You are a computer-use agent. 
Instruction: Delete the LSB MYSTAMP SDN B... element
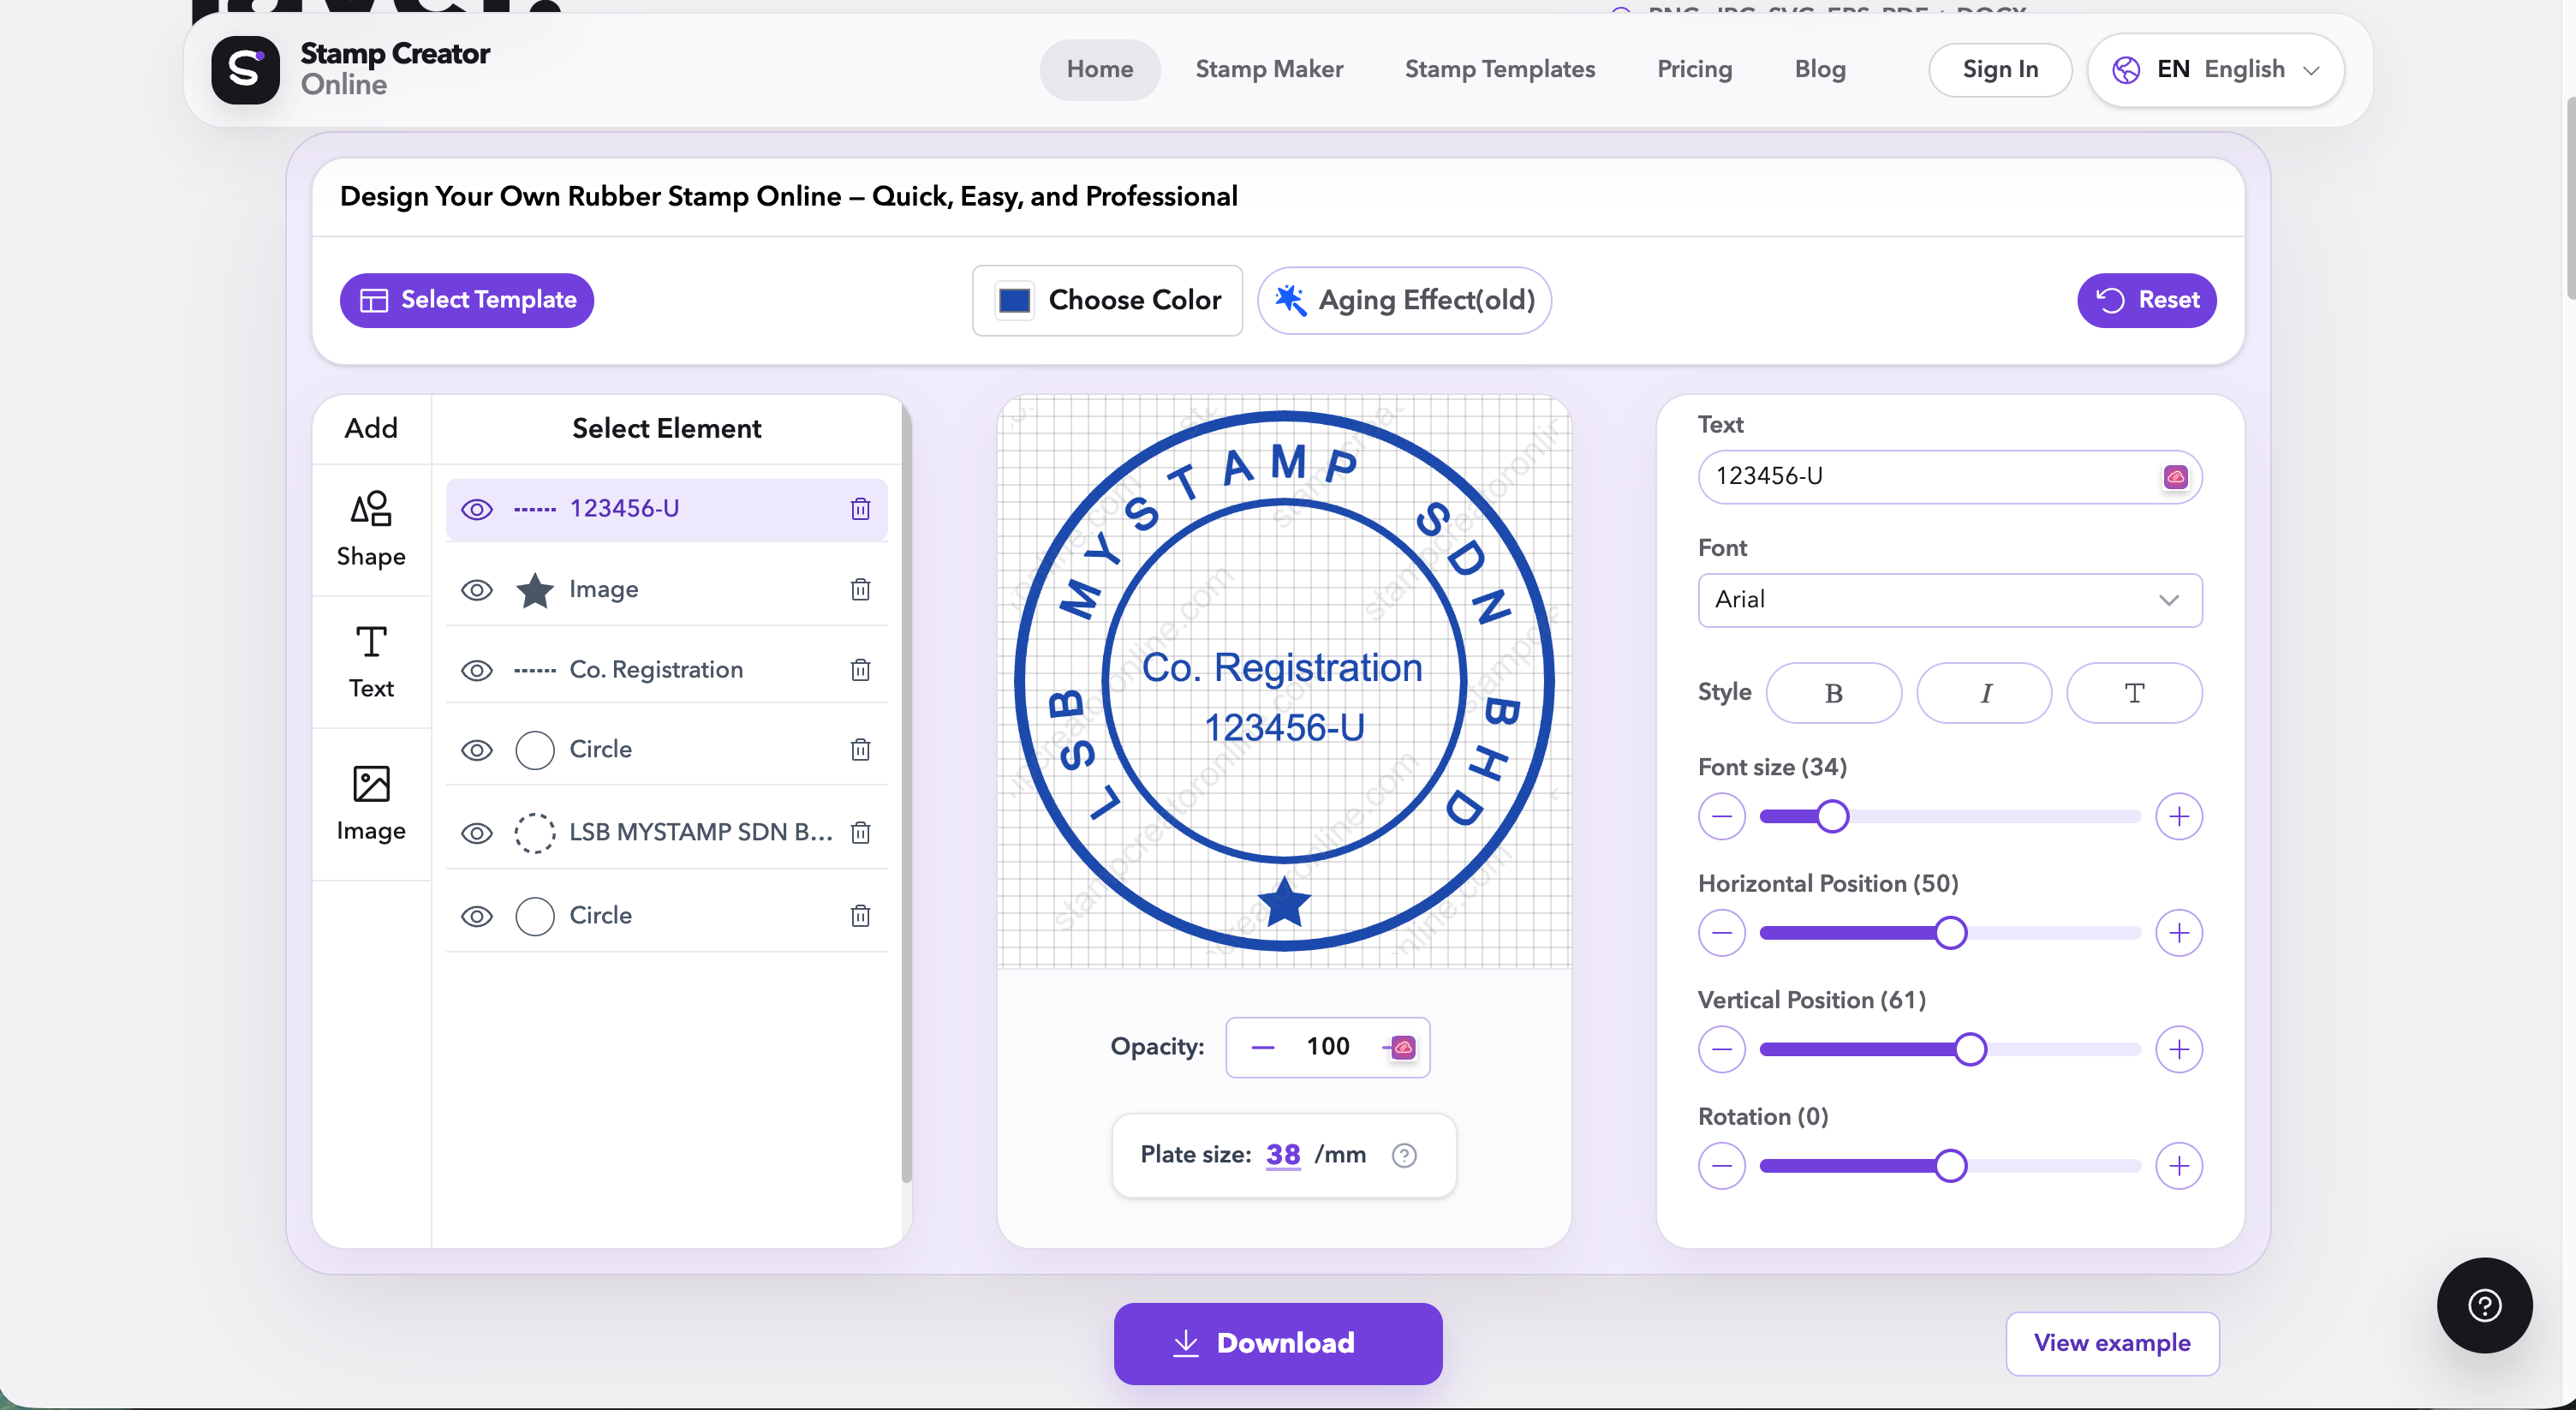[x=860, y=831]
